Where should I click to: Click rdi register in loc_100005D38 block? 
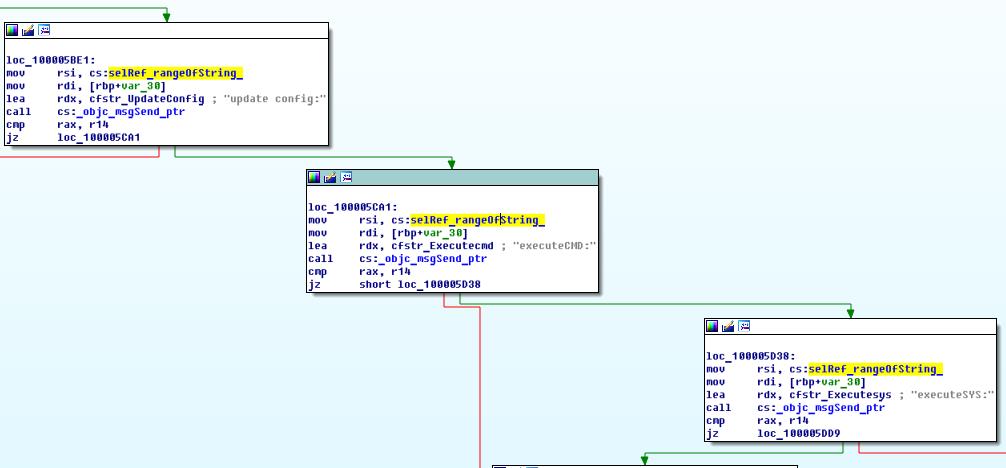[767, 382]
